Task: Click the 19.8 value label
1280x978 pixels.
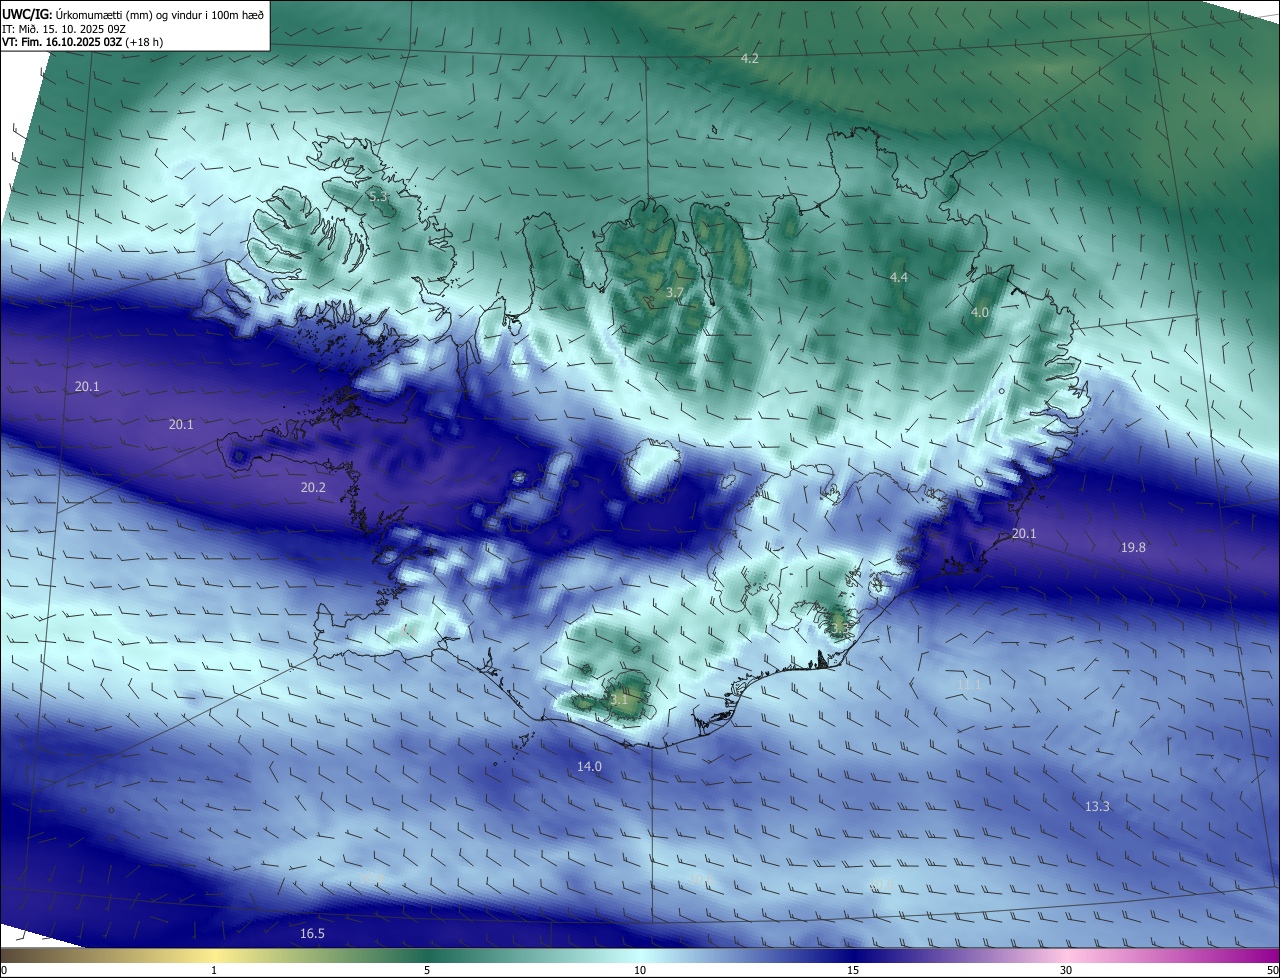Action: pos(1133,548)
